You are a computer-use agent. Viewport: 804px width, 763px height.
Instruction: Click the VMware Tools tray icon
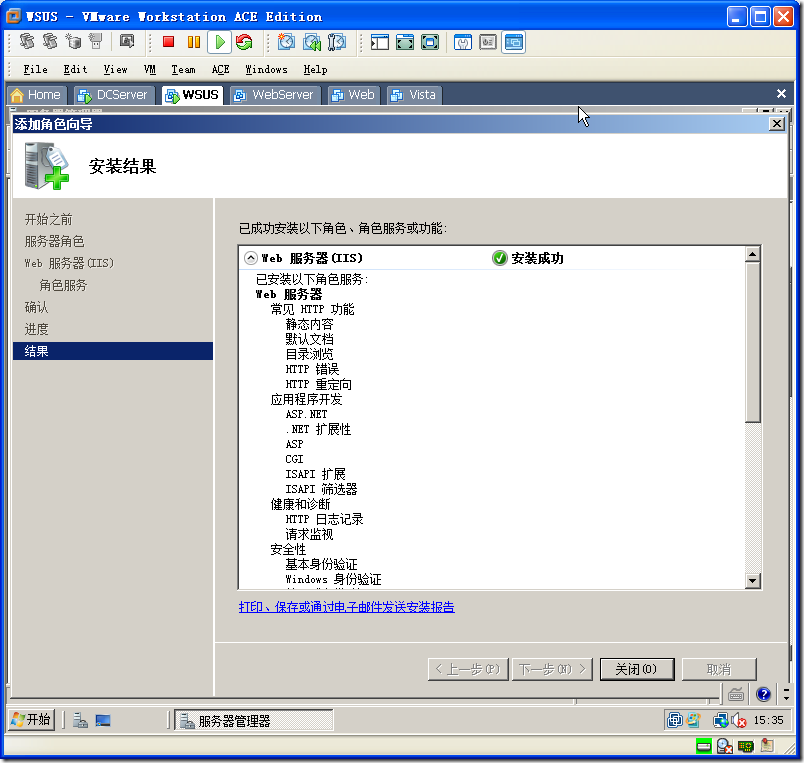click(675, 720)
